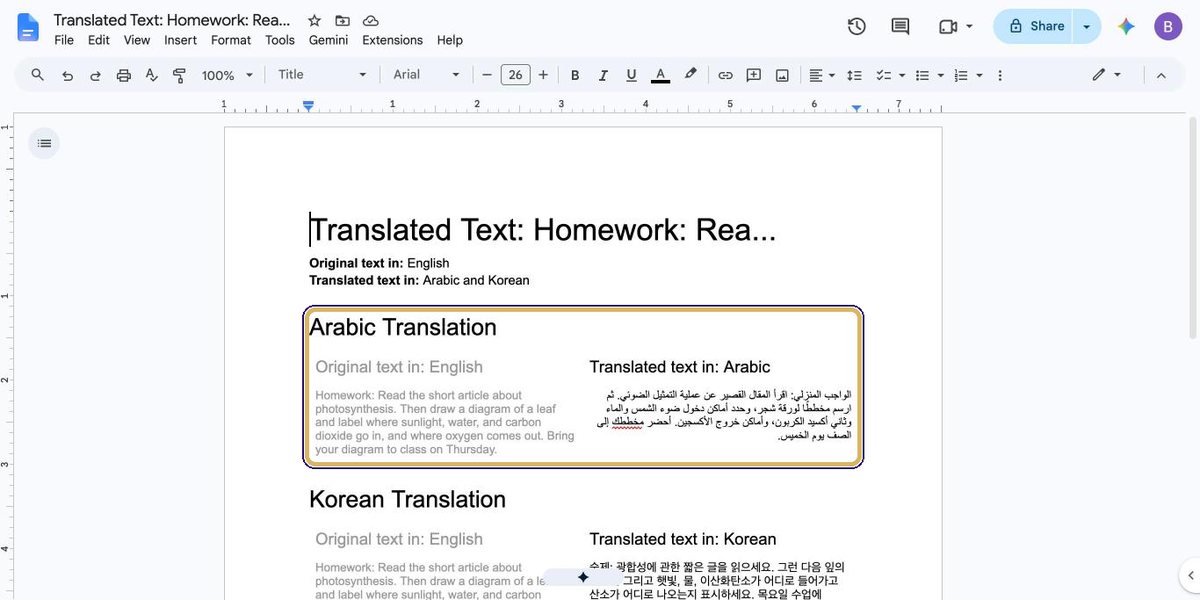Toggle italic formatting

coord(603,75)
